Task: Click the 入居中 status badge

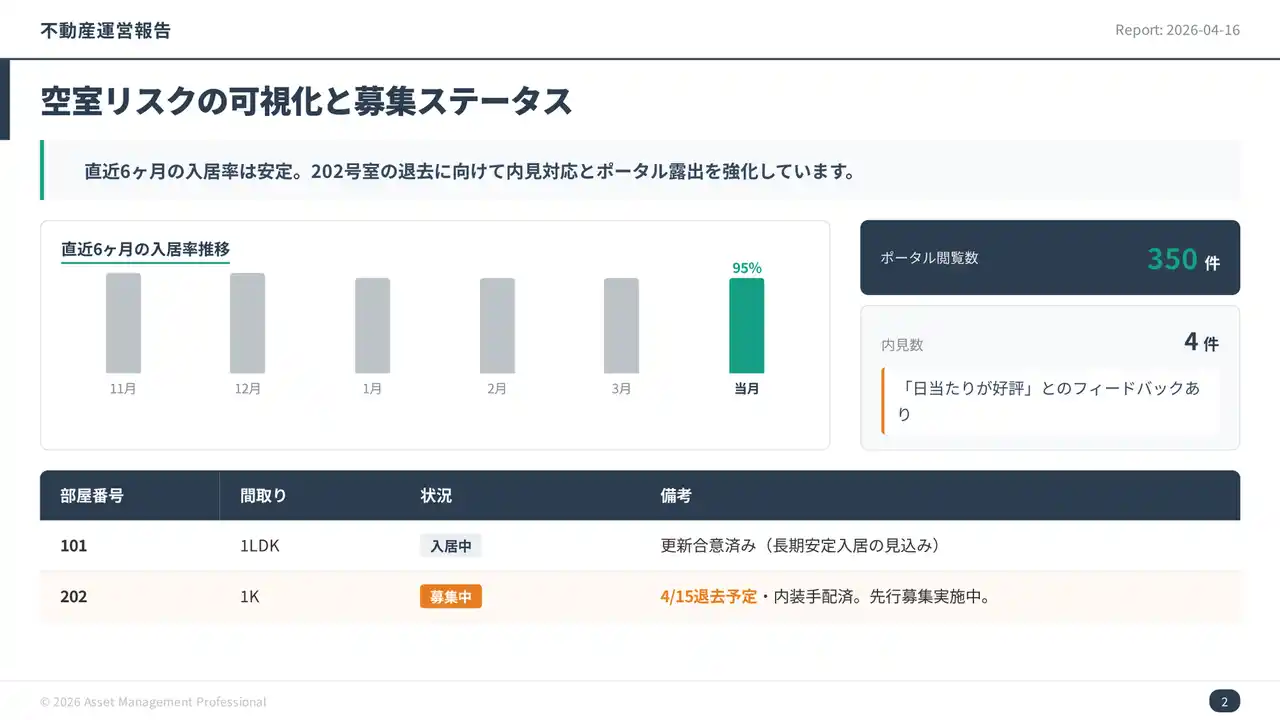Action: tap(450, 546)
